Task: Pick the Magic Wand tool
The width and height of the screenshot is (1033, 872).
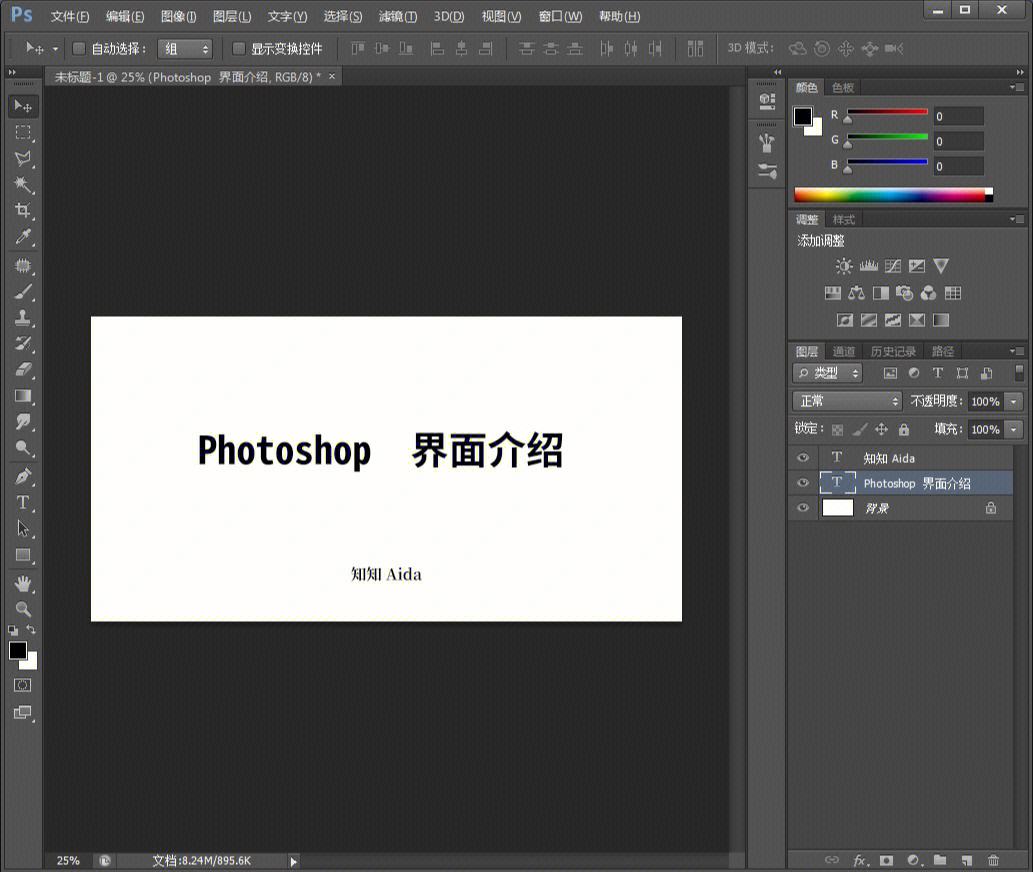Action: (23, 184)
